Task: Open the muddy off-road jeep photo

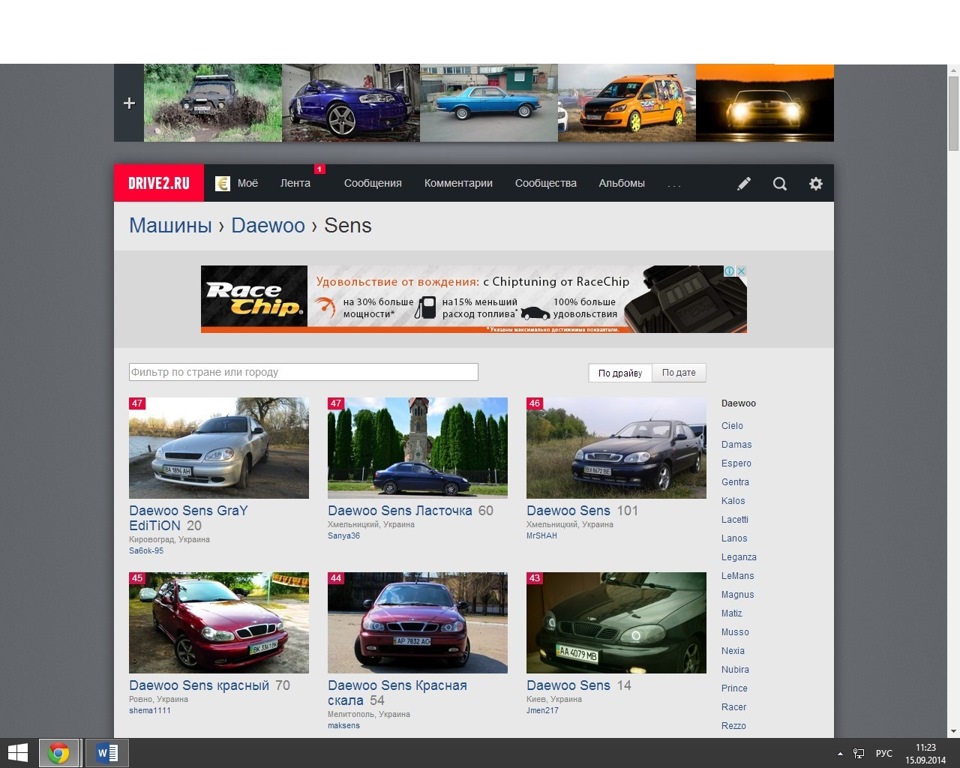Action: pos(213,103)
